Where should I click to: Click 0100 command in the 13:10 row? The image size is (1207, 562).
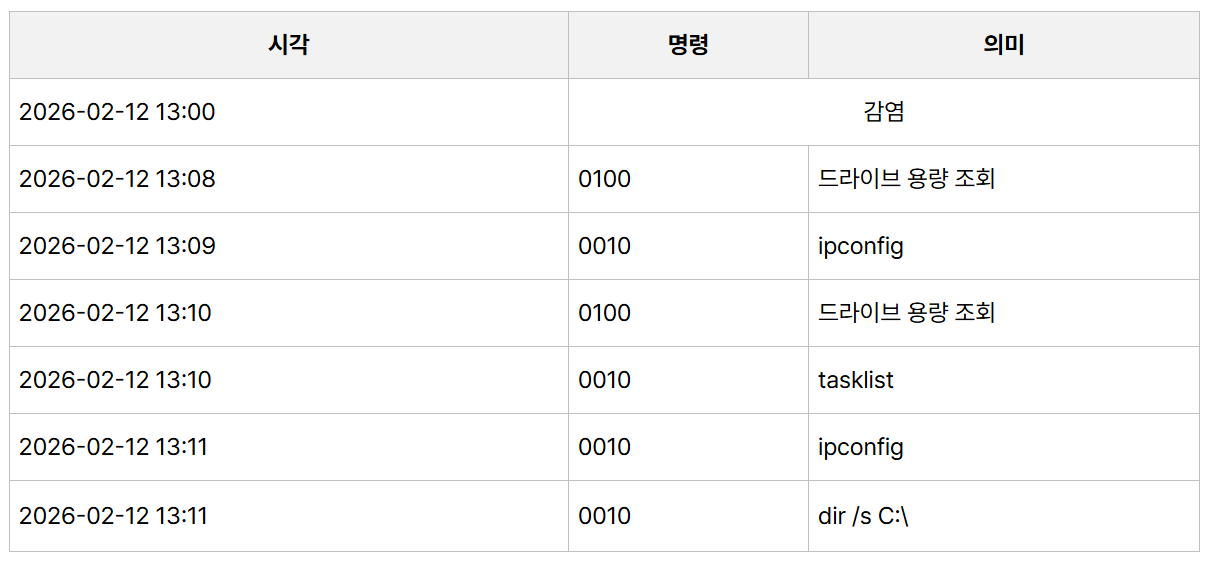(x=605, y=313)
